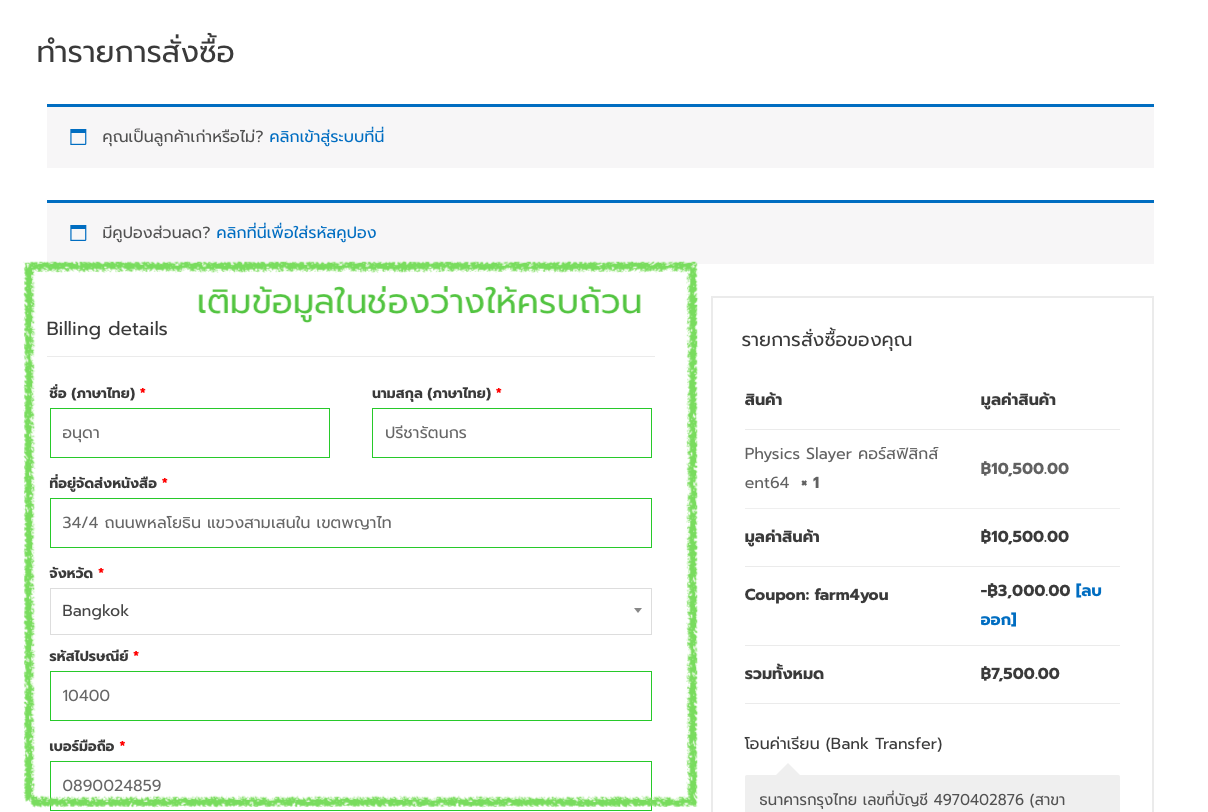Focus the mobile number field 0890024859

click(350, 785)
